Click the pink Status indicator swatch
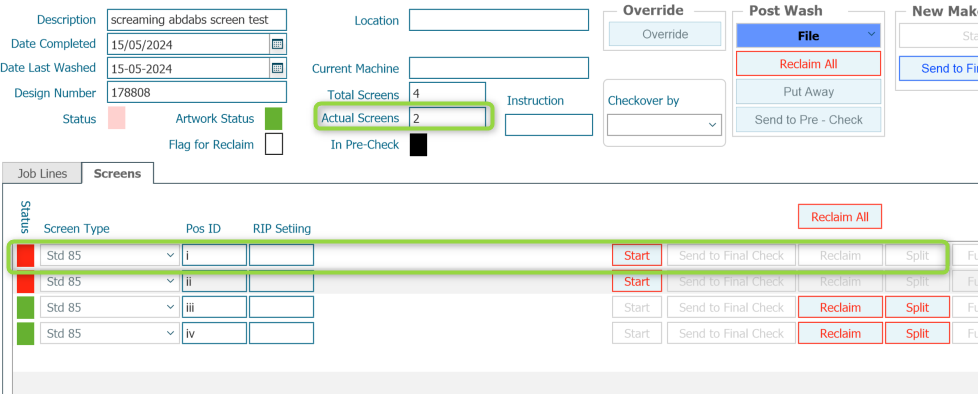978x394 pixels. 117,118
